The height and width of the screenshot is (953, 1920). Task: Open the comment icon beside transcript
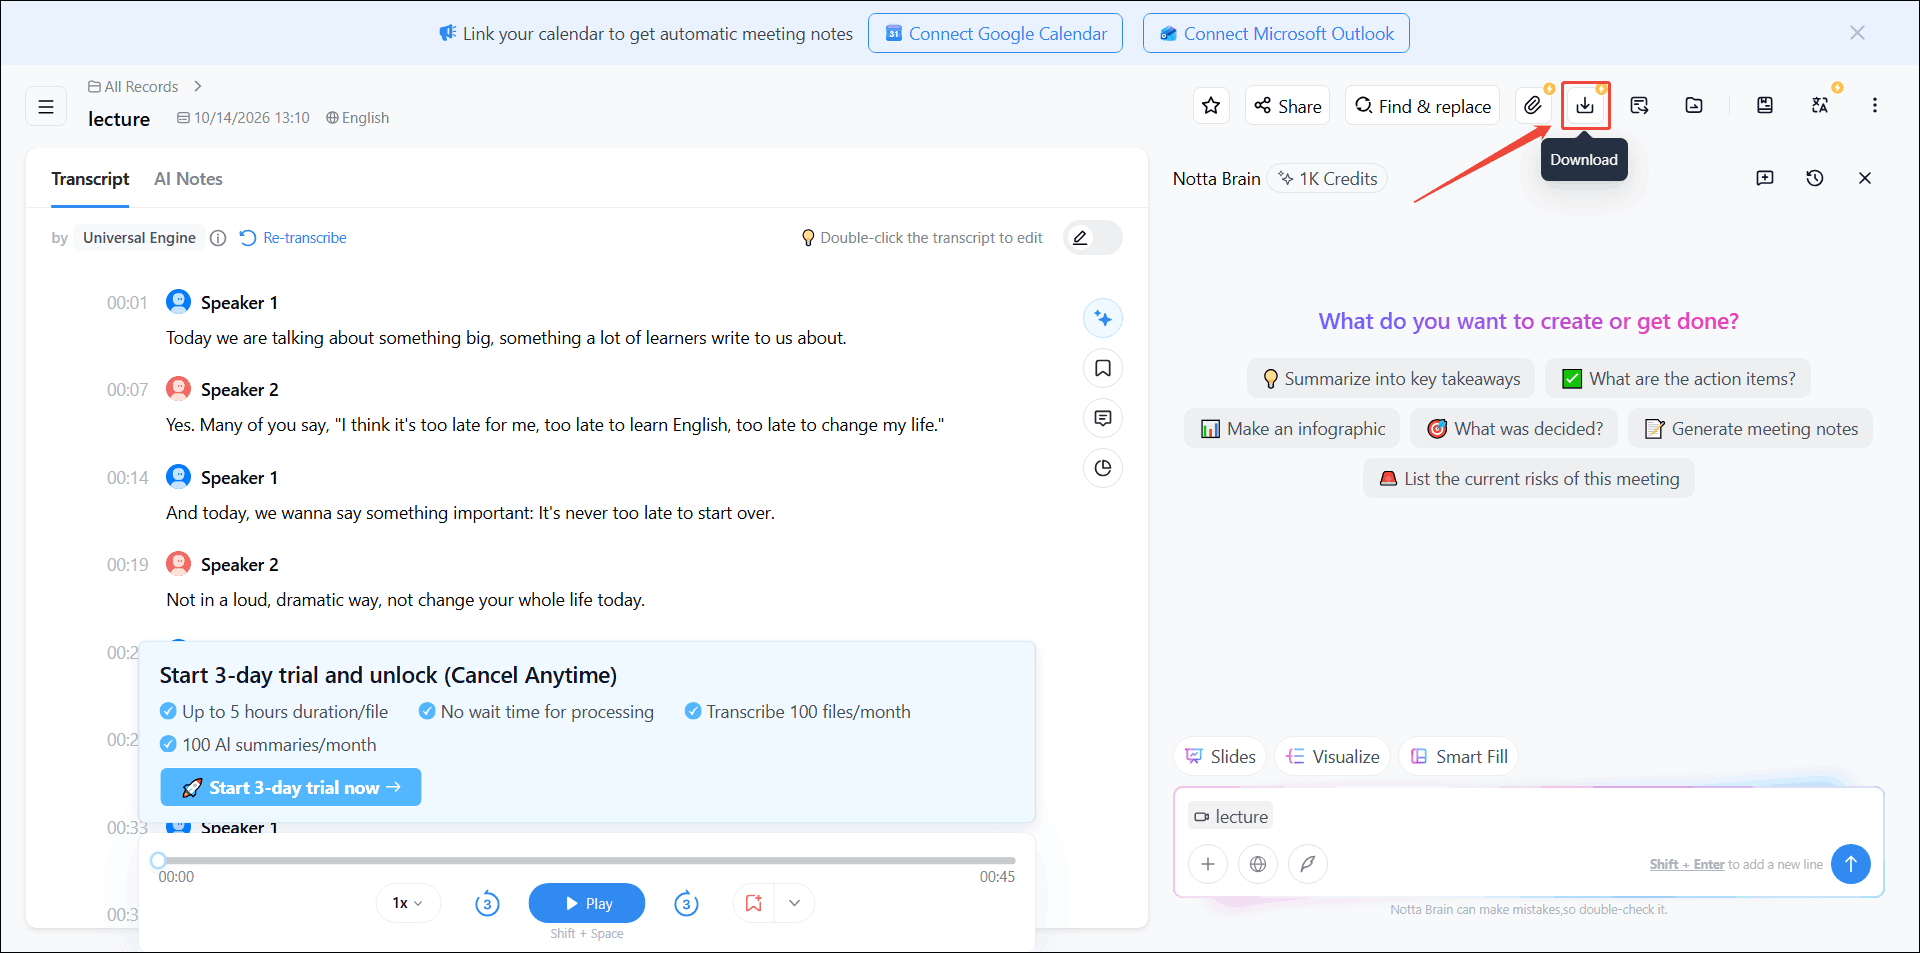(1103, 418)
